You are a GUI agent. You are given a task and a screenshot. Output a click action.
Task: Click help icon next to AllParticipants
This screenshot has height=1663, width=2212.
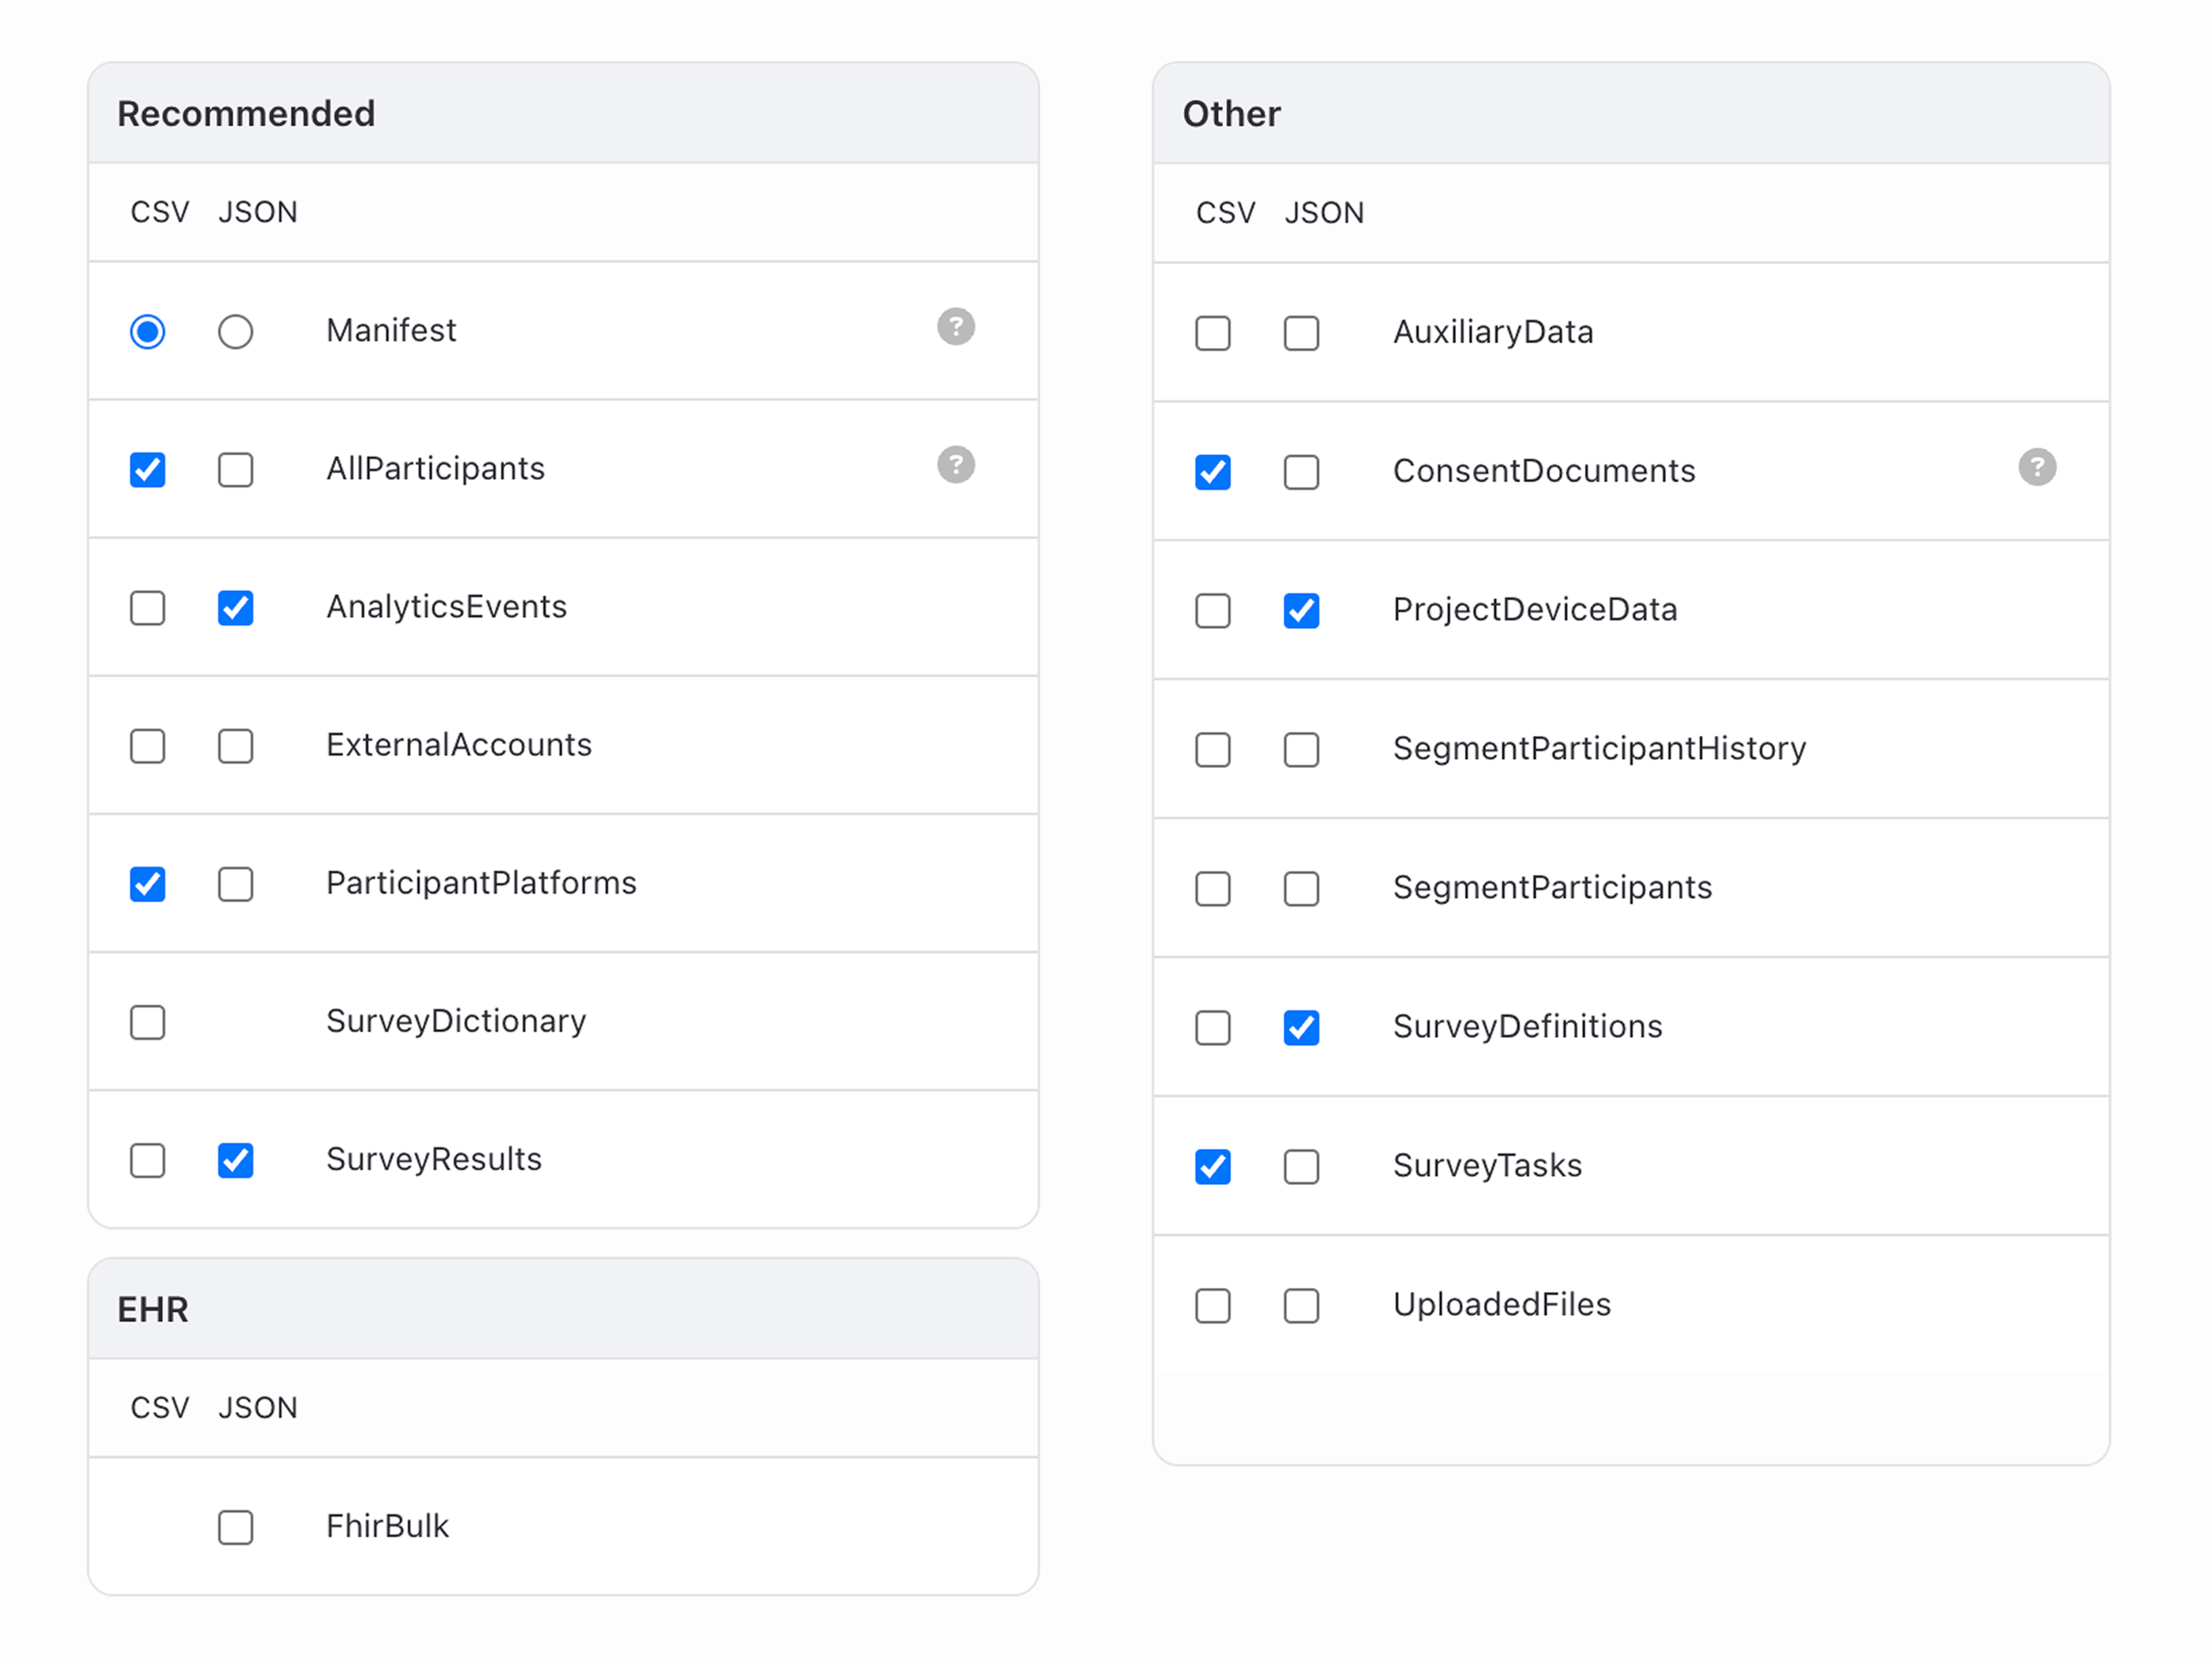[955, 464]
